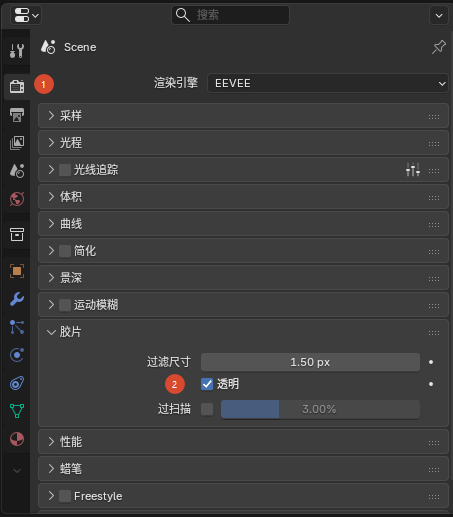Open the Tool properties tab icon
Image resolution: width=453 pixels, height=517 pixels.
pyautogui.click(x=17, y=51)
